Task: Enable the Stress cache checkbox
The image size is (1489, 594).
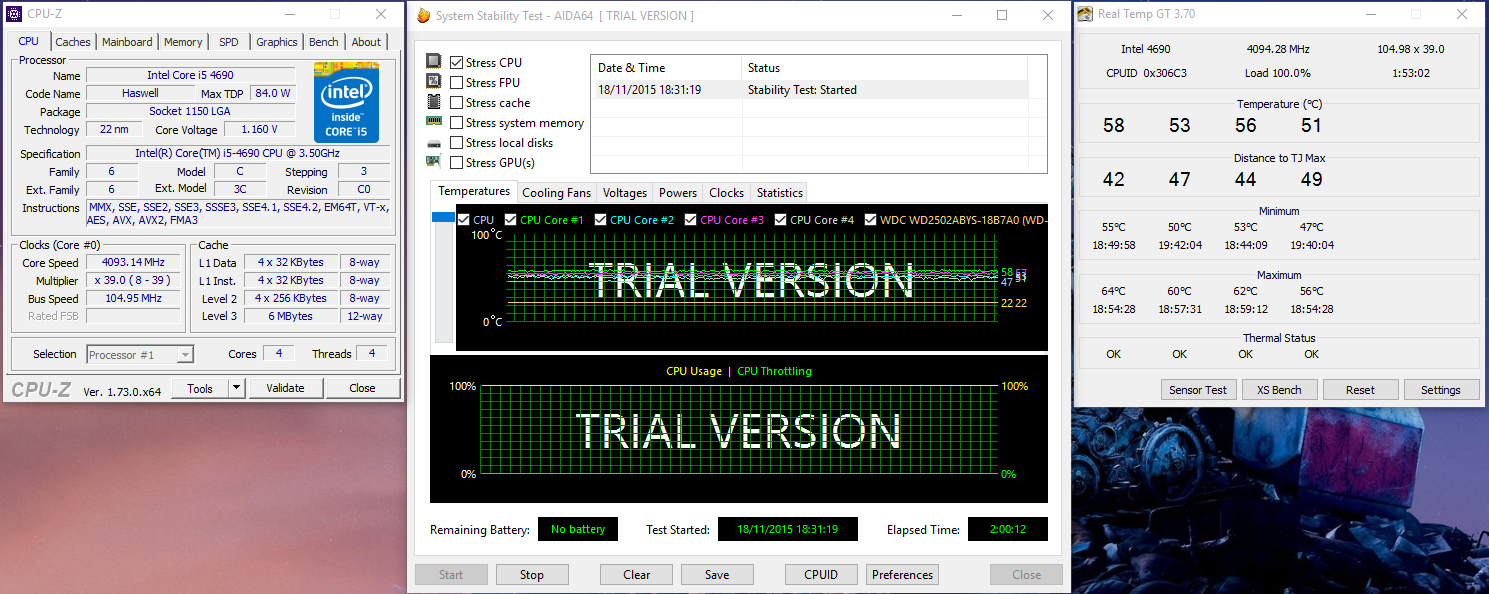Action: coord(457,102)
